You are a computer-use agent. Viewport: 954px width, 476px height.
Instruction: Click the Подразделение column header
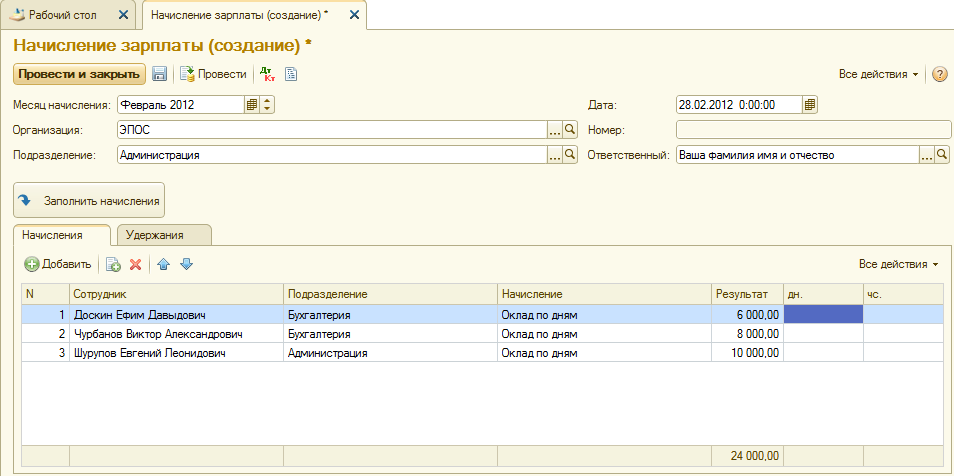pos(391,294)
